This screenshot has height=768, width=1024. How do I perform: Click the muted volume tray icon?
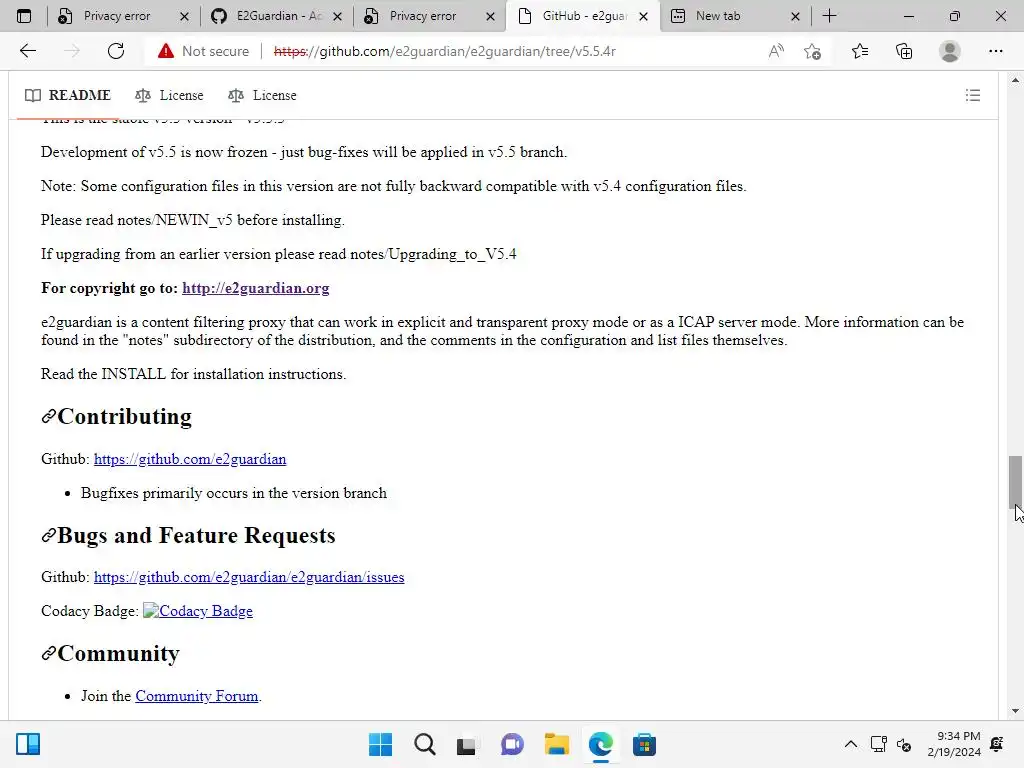point(904,744)
